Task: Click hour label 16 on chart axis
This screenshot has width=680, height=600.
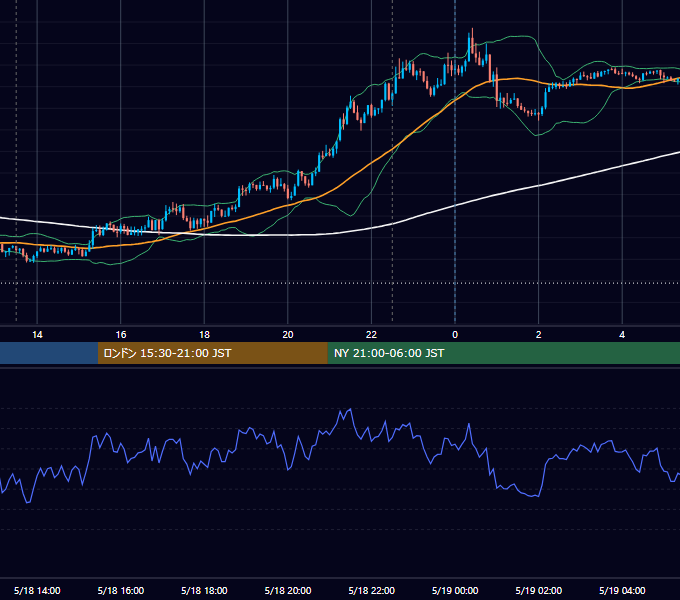Action: (121, 335)
